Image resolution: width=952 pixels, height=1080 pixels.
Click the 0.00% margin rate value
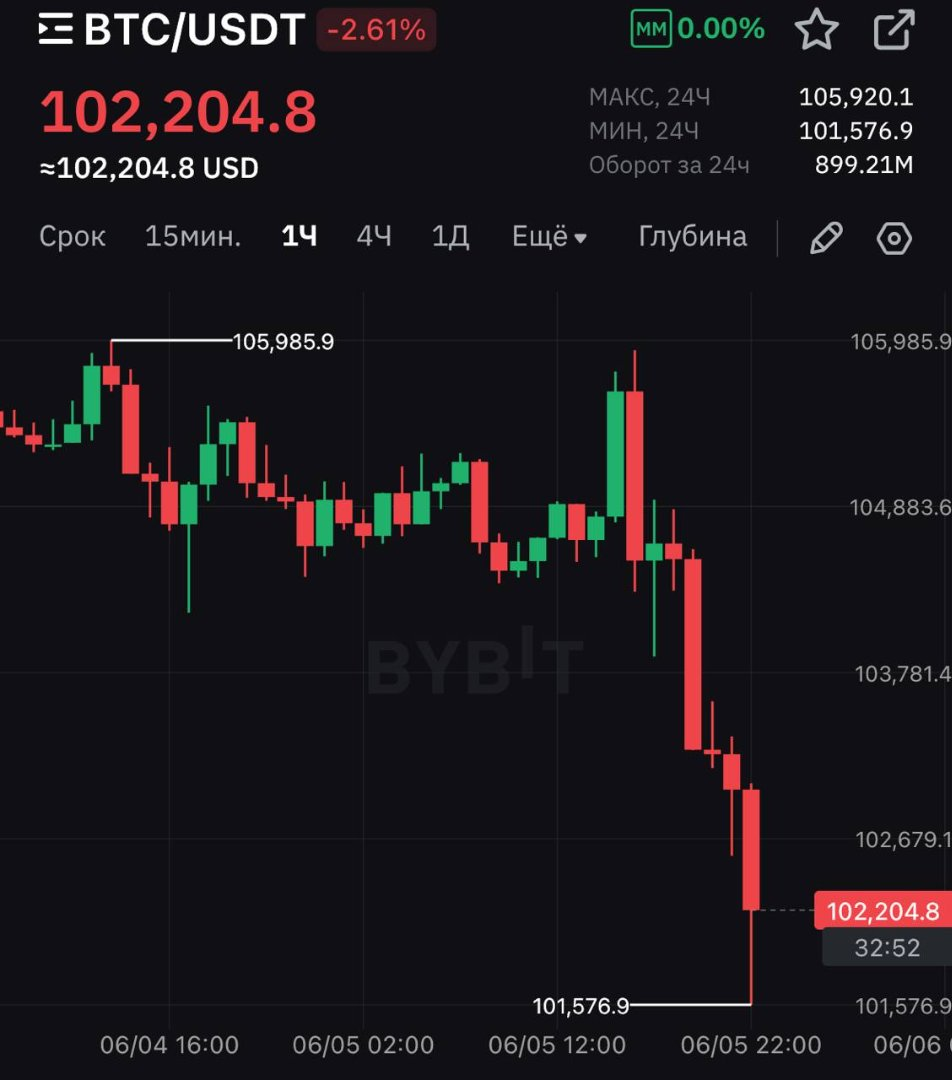click(x=721, y=30)
